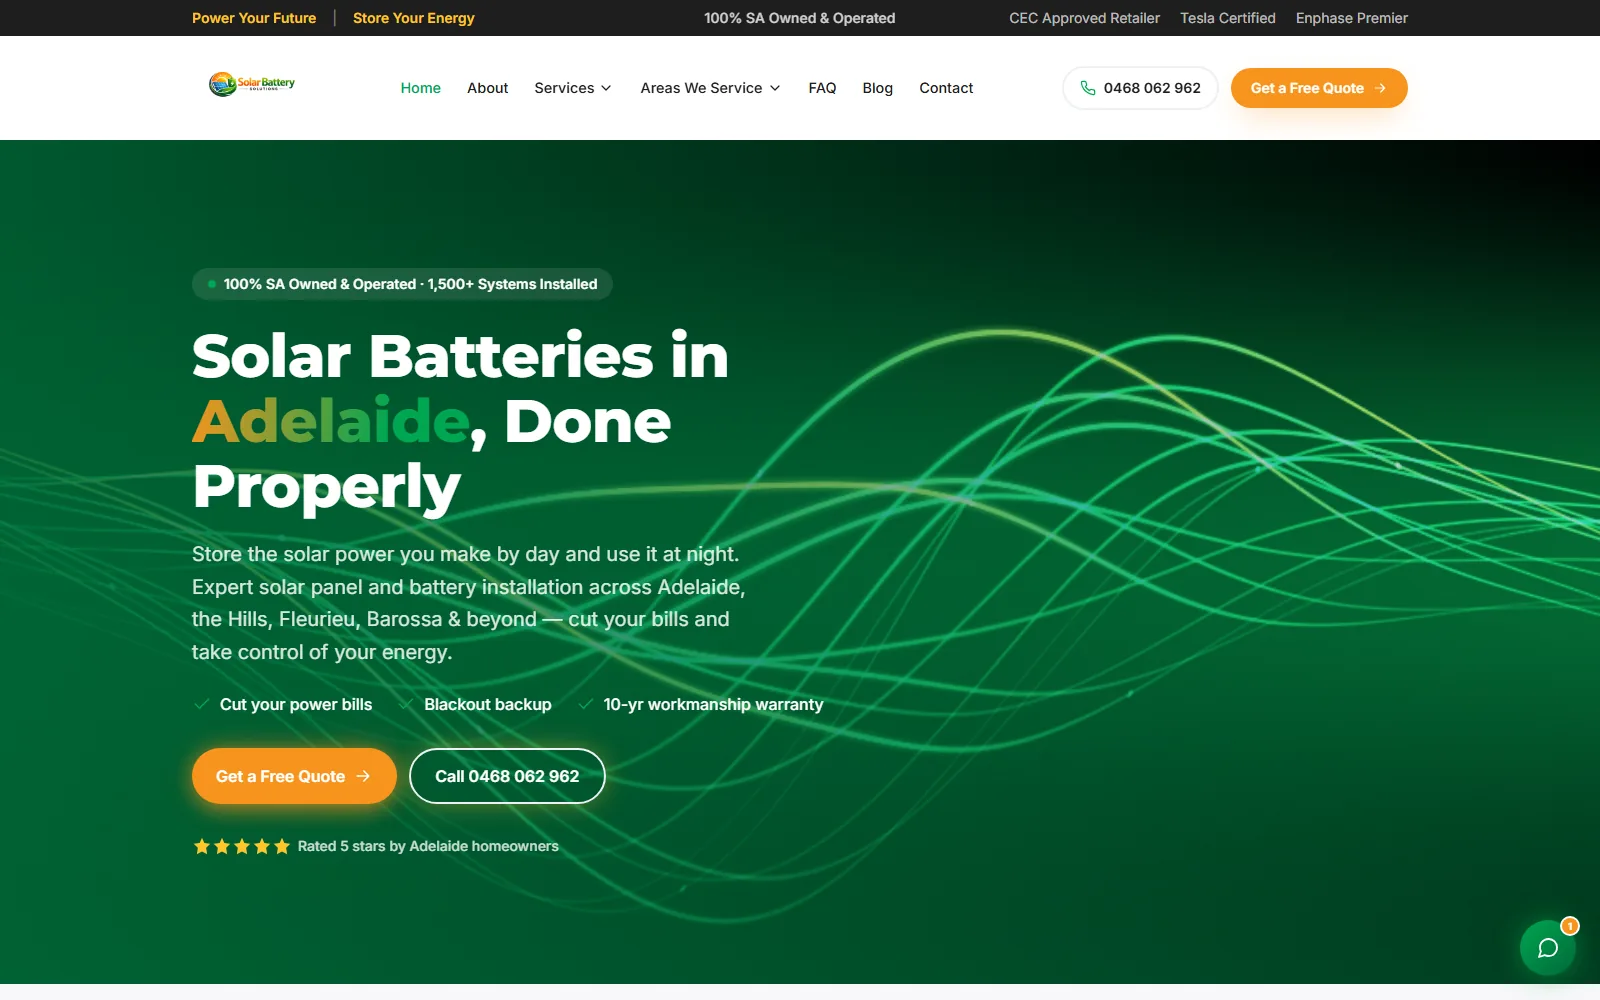The width and height of the screenshot is (1600, 1000).
Task: Click the chat notification badge showing 1
Action: pyautogui.click(x=1570, y=926)
